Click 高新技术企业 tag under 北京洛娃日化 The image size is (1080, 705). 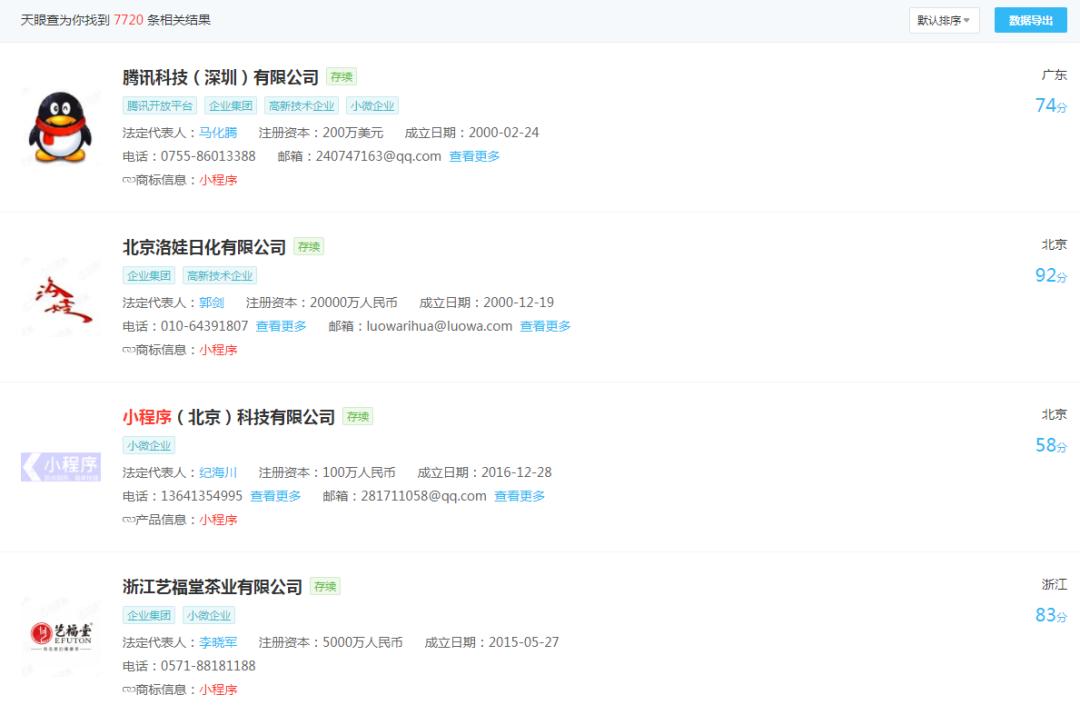pos(220,275)
